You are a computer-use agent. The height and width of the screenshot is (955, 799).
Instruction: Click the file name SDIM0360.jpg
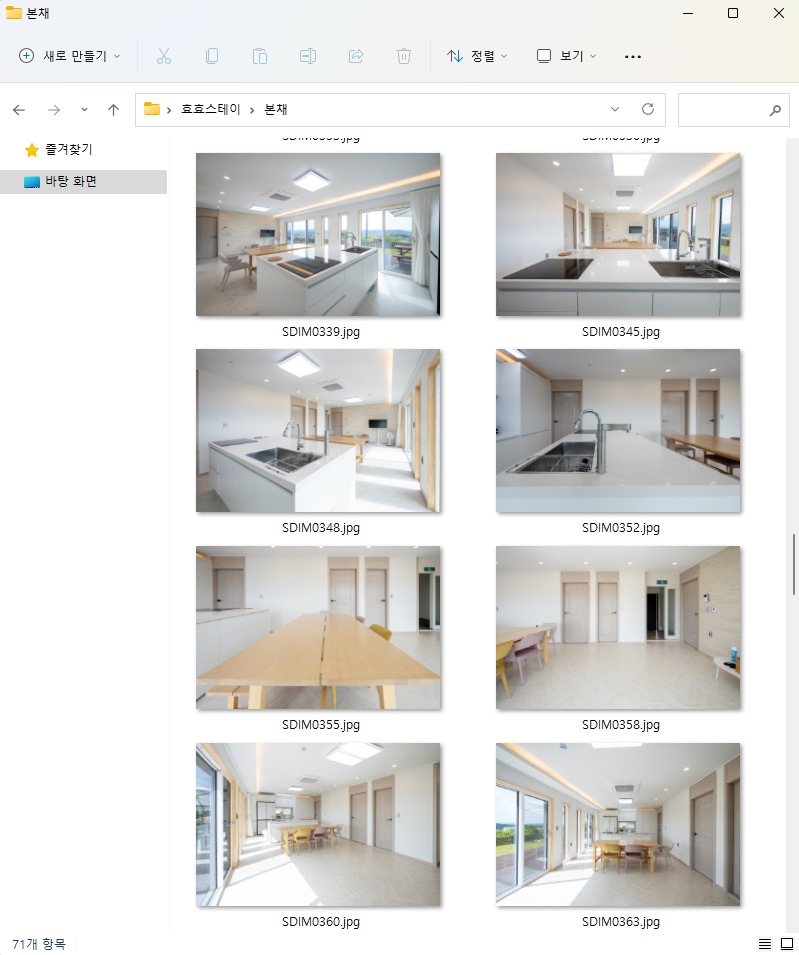(321, 922)
